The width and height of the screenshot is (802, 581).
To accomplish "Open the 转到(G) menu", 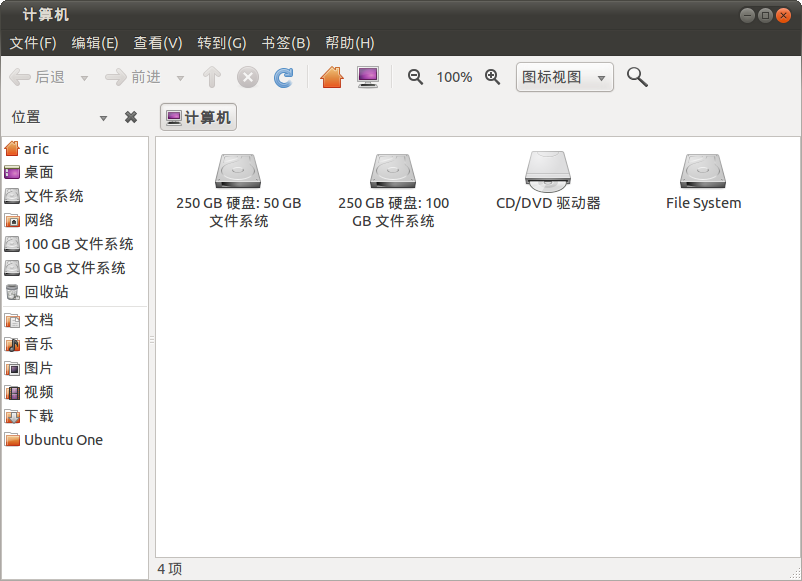I will pos(222,43).
